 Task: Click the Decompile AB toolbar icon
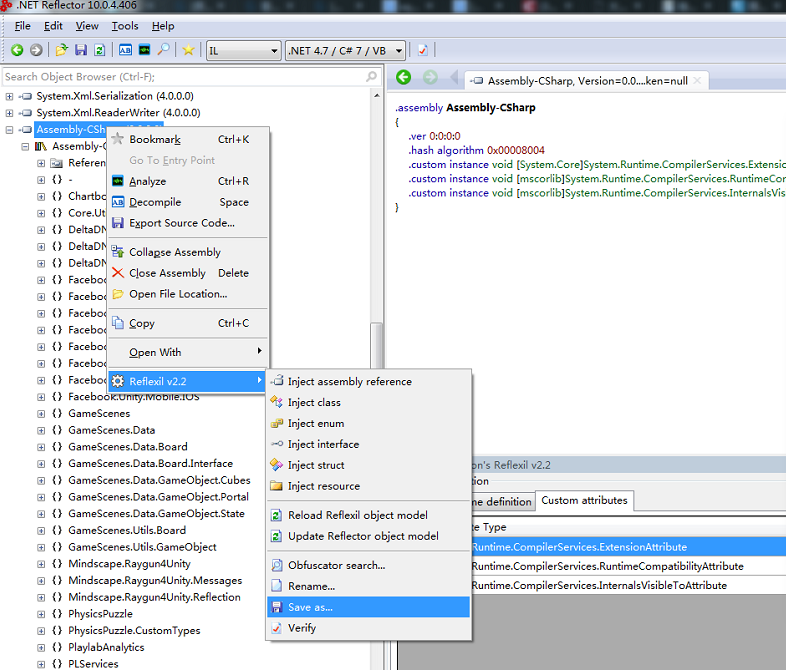125,50
